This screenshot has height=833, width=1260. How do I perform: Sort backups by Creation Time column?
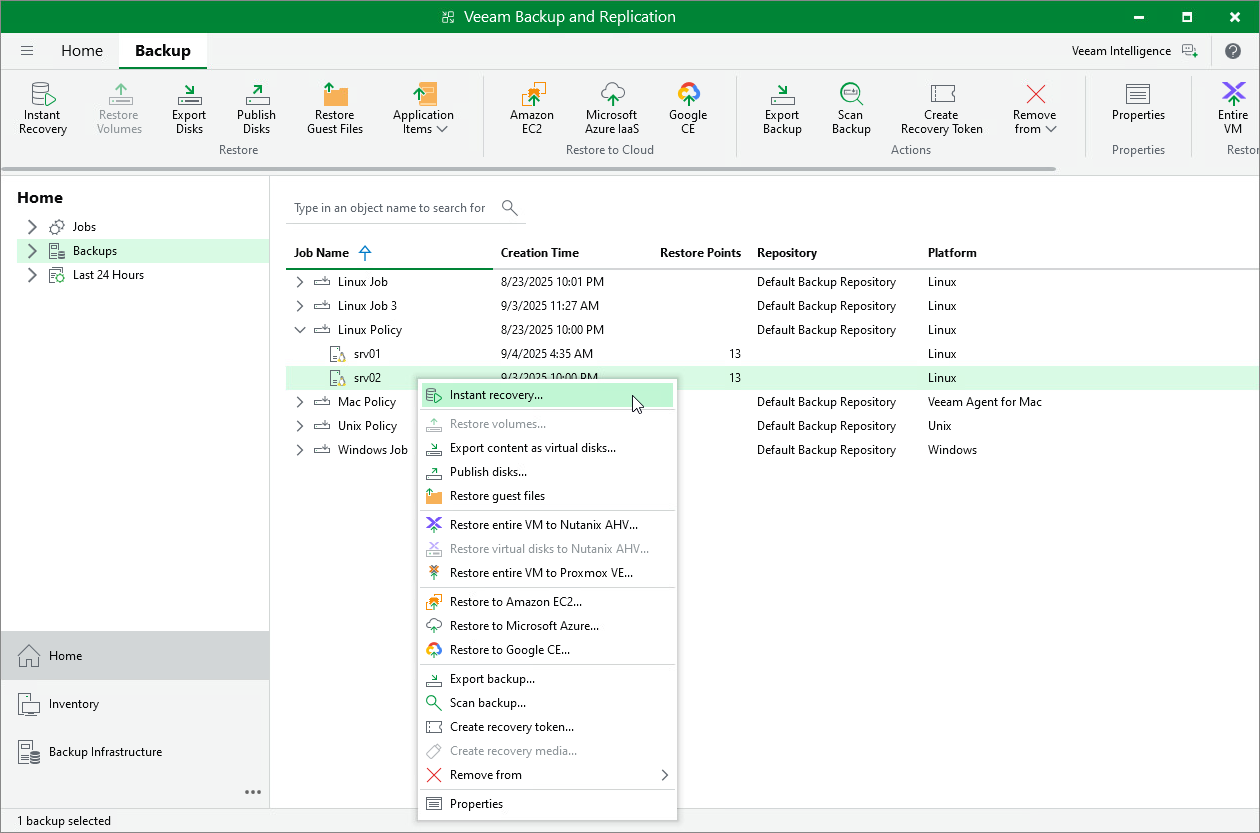[x=541, y=253]
